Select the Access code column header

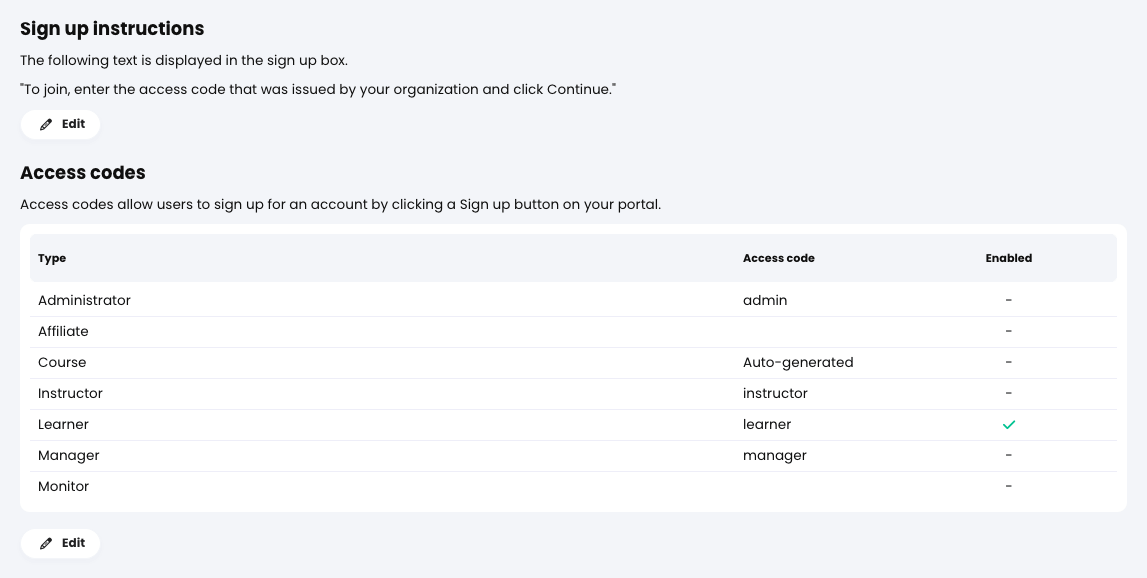(778, 258)
